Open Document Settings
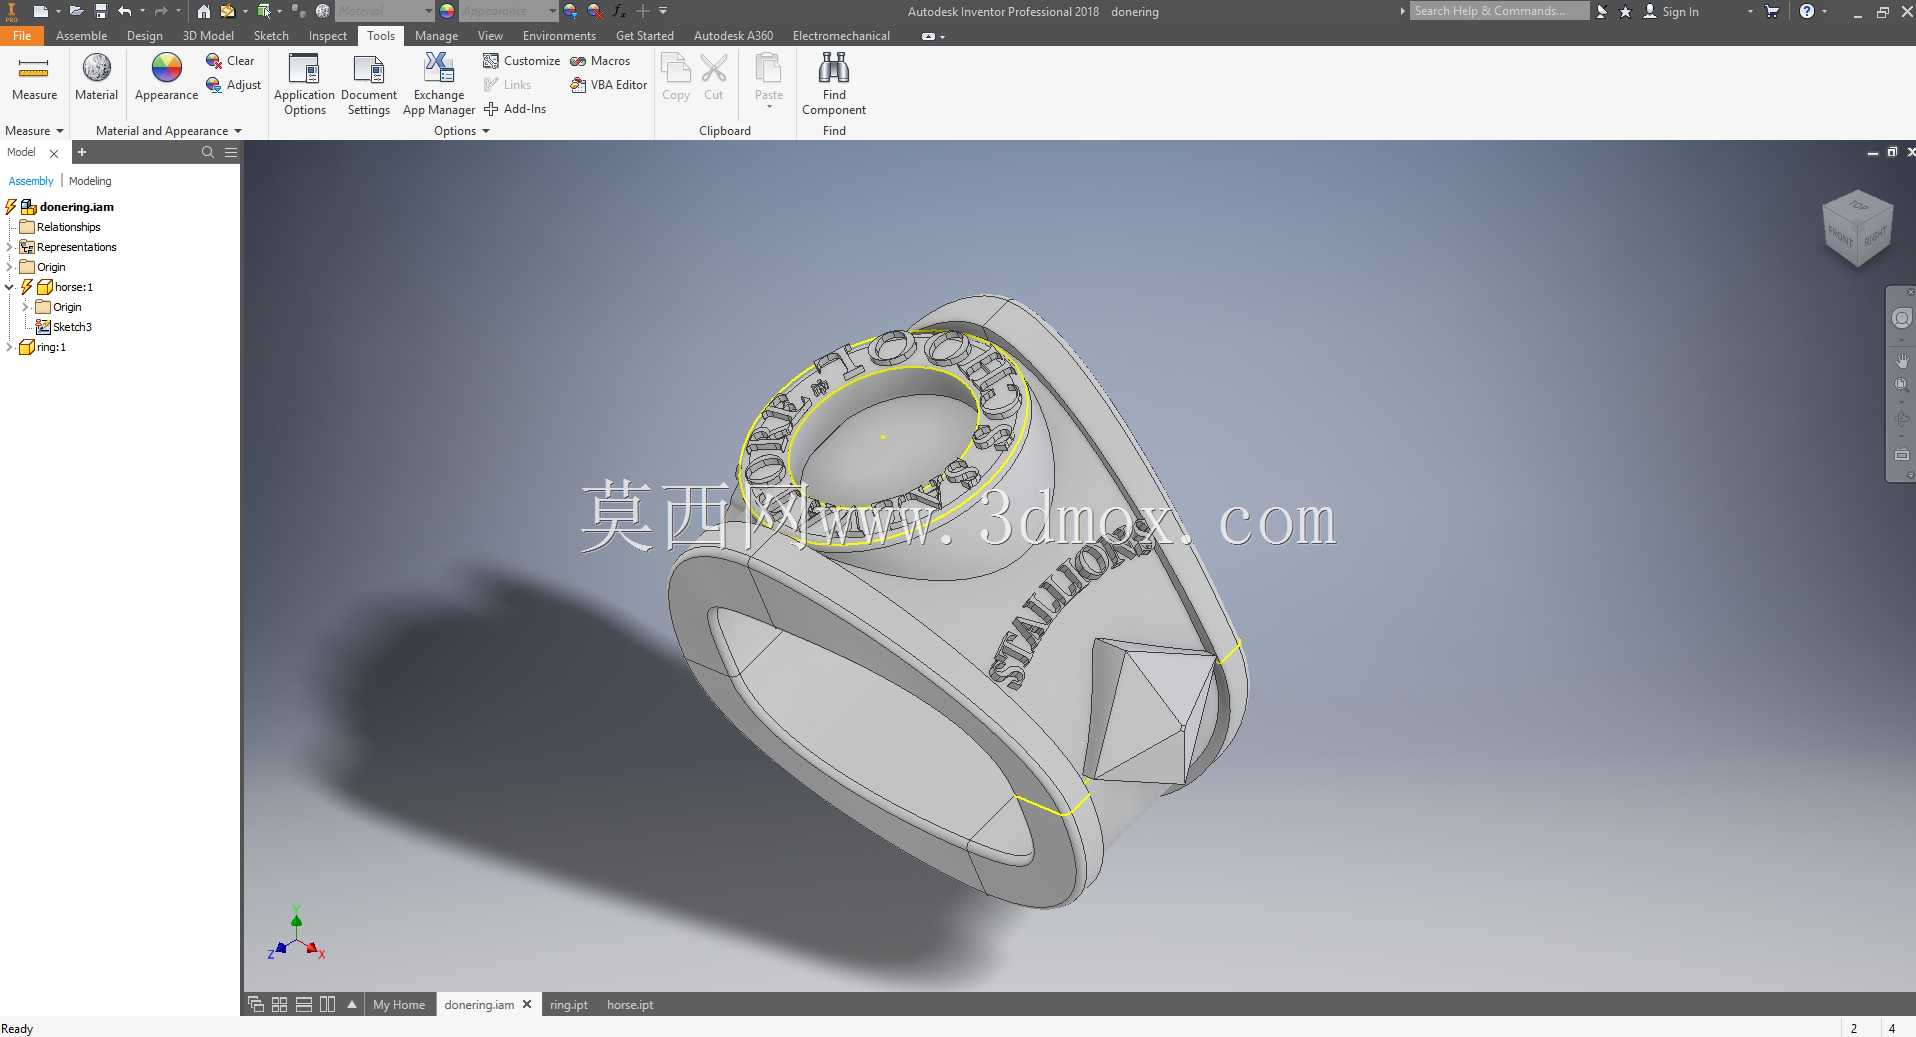This screenshot has height=1037, width=1916. point(369,85)
